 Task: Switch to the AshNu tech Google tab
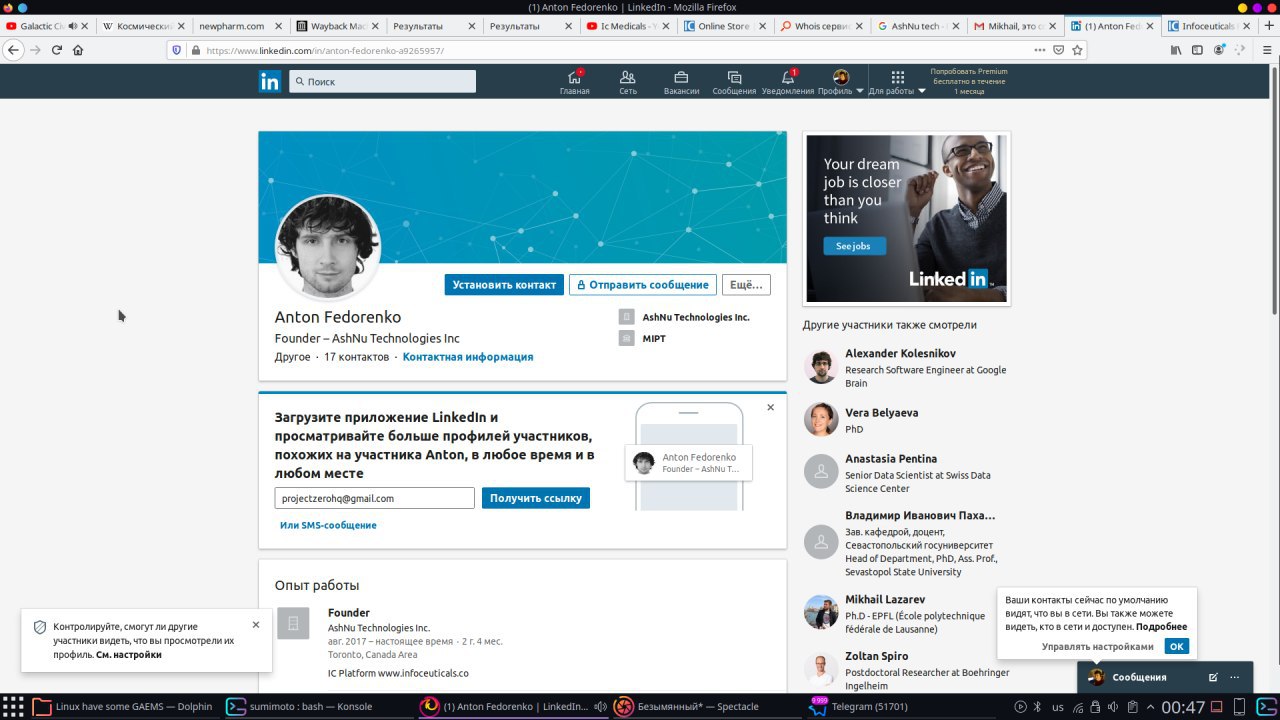(x=918, y=26)
